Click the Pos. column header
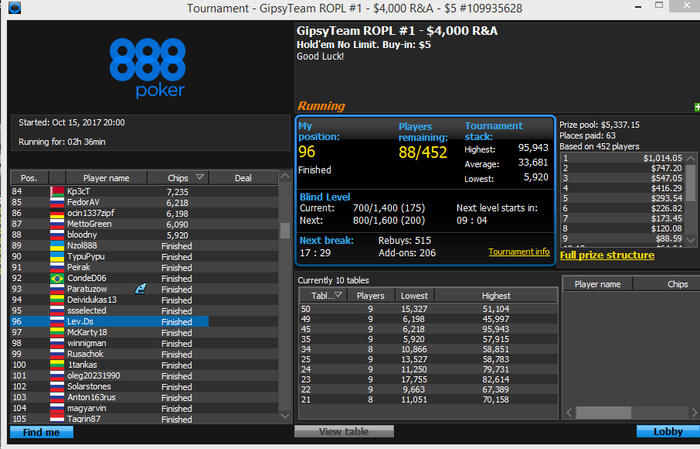Screen dimensions: 700x449 point(29,178)
